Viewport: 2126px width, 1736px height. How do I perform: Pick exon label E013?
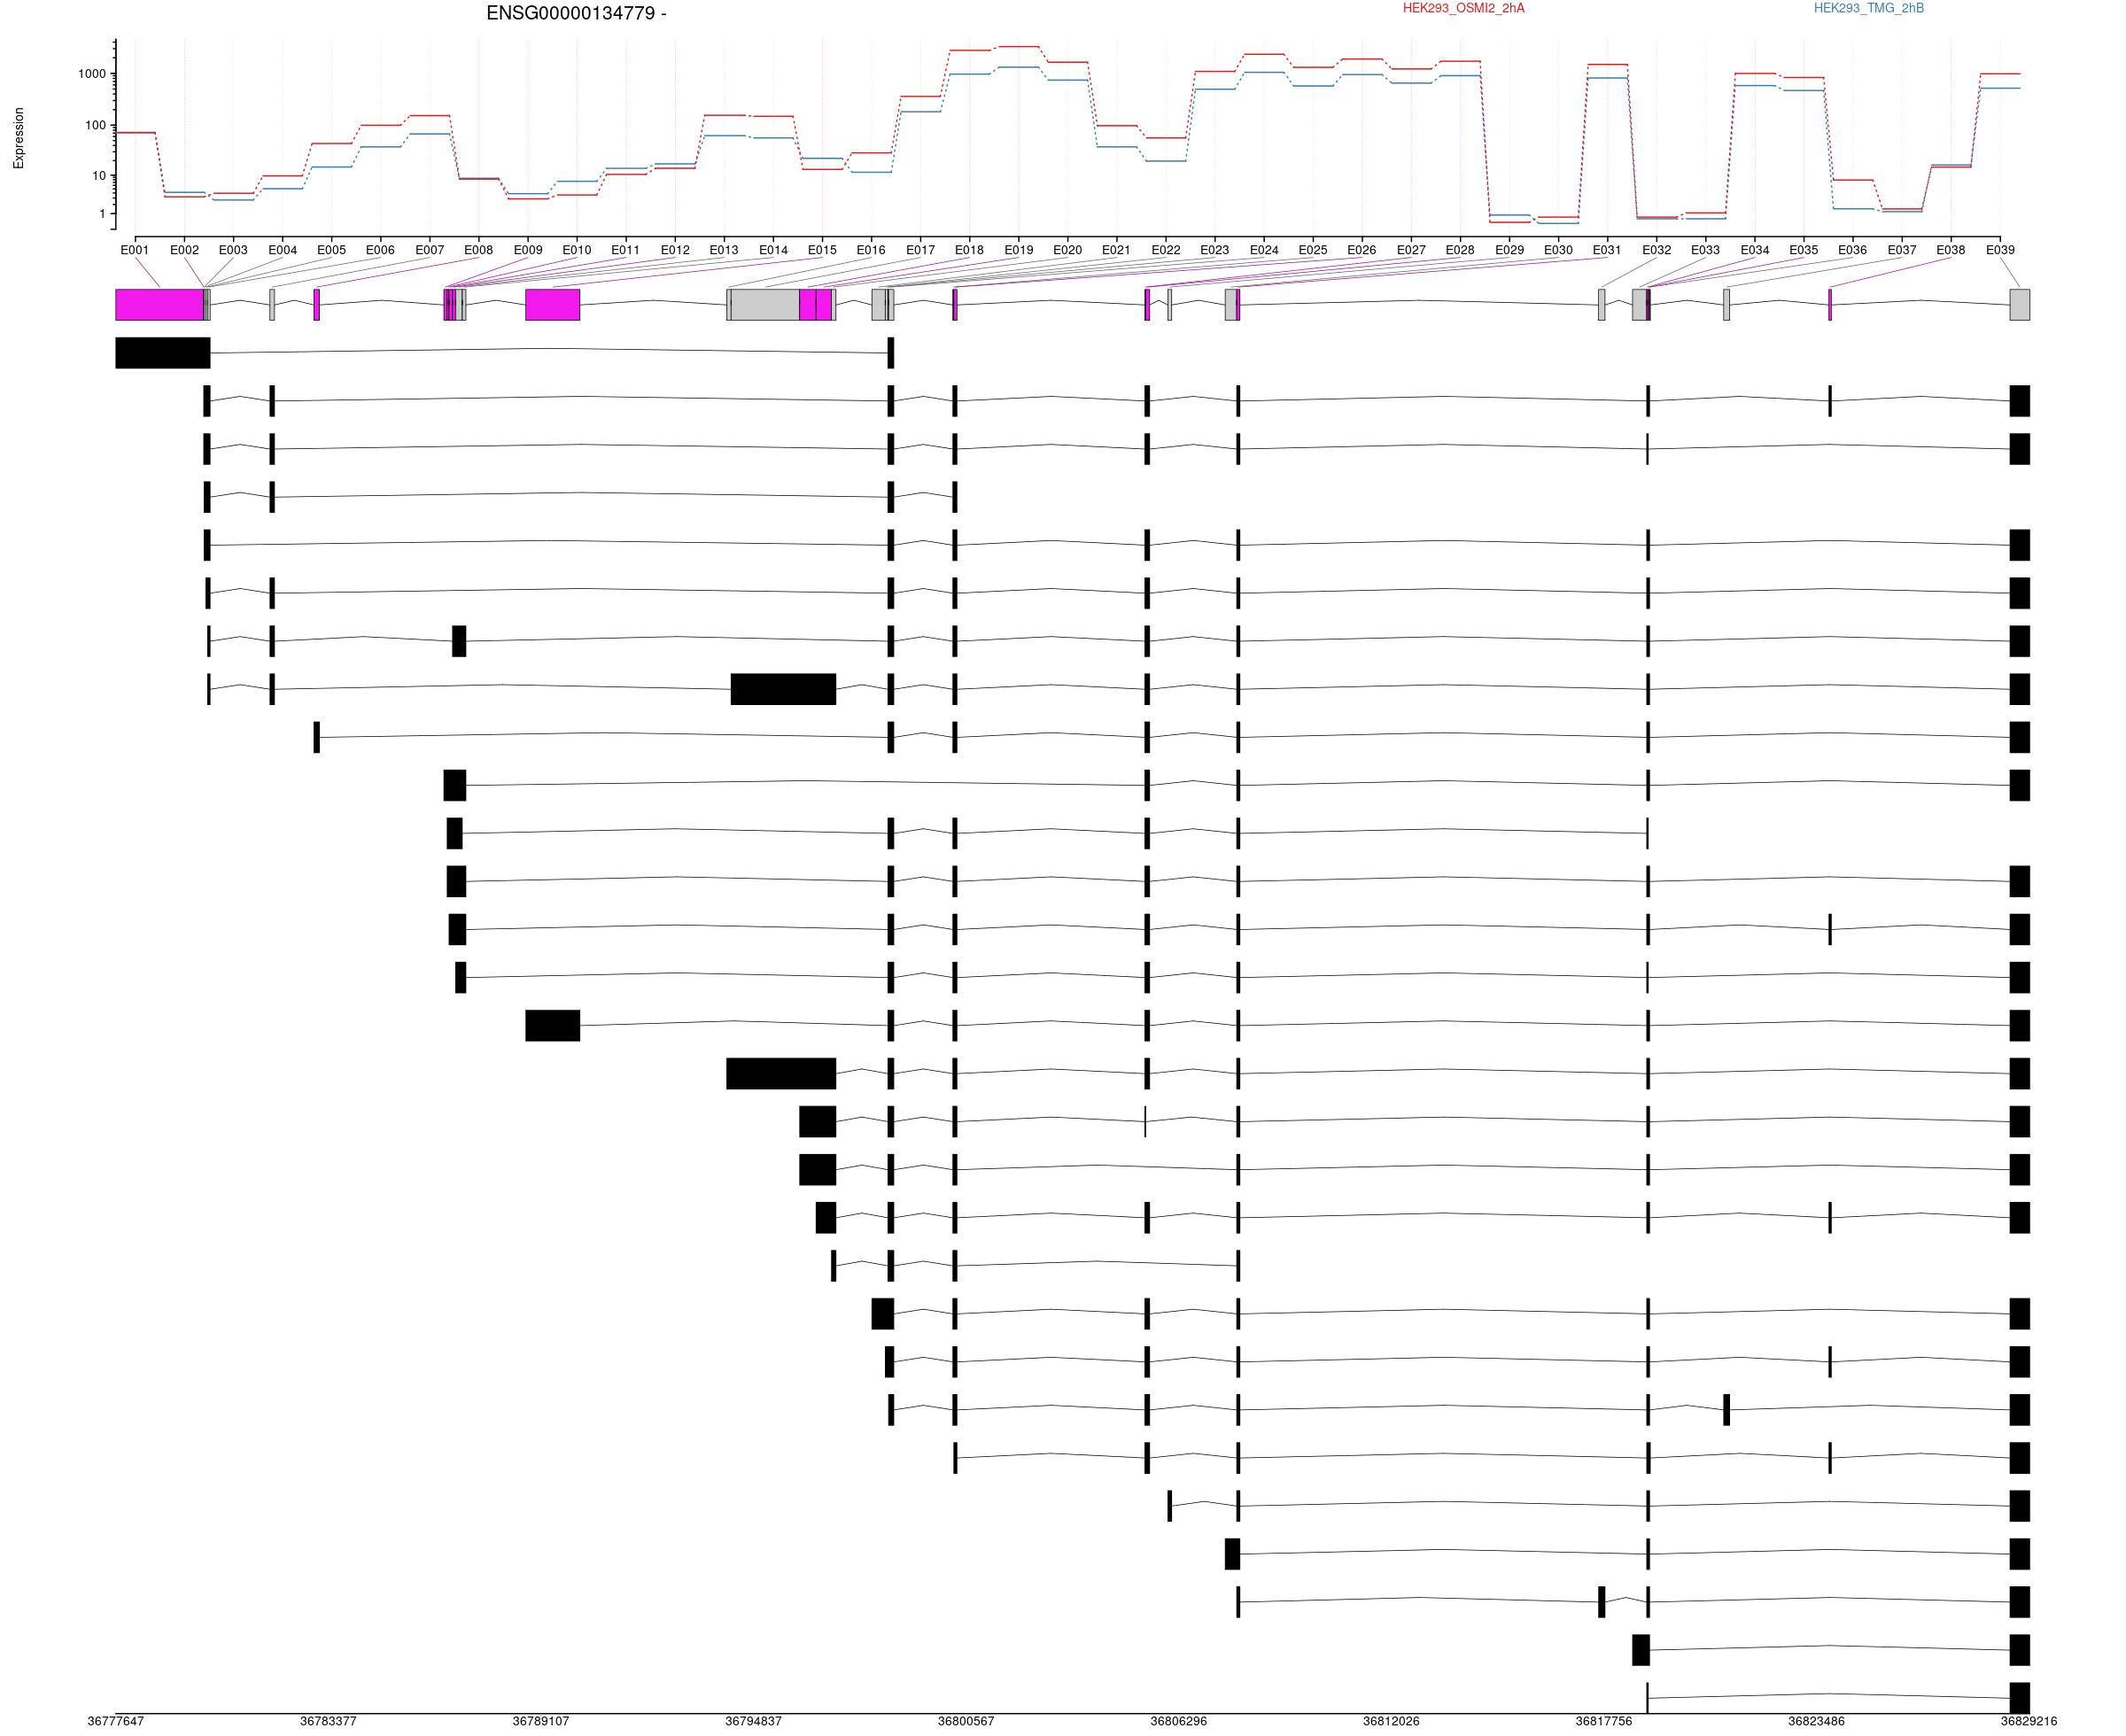pyautogui.click(x=724, y=250)
